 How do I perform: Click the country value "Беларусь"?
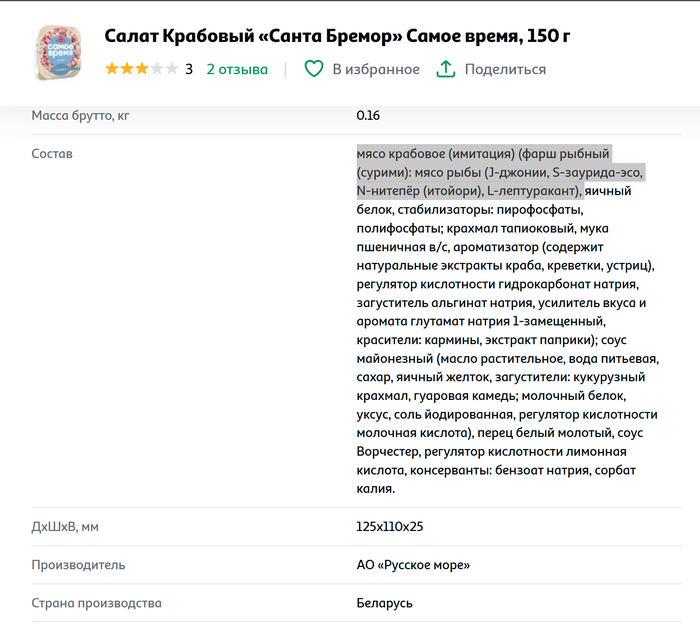[x=385, y=603]
